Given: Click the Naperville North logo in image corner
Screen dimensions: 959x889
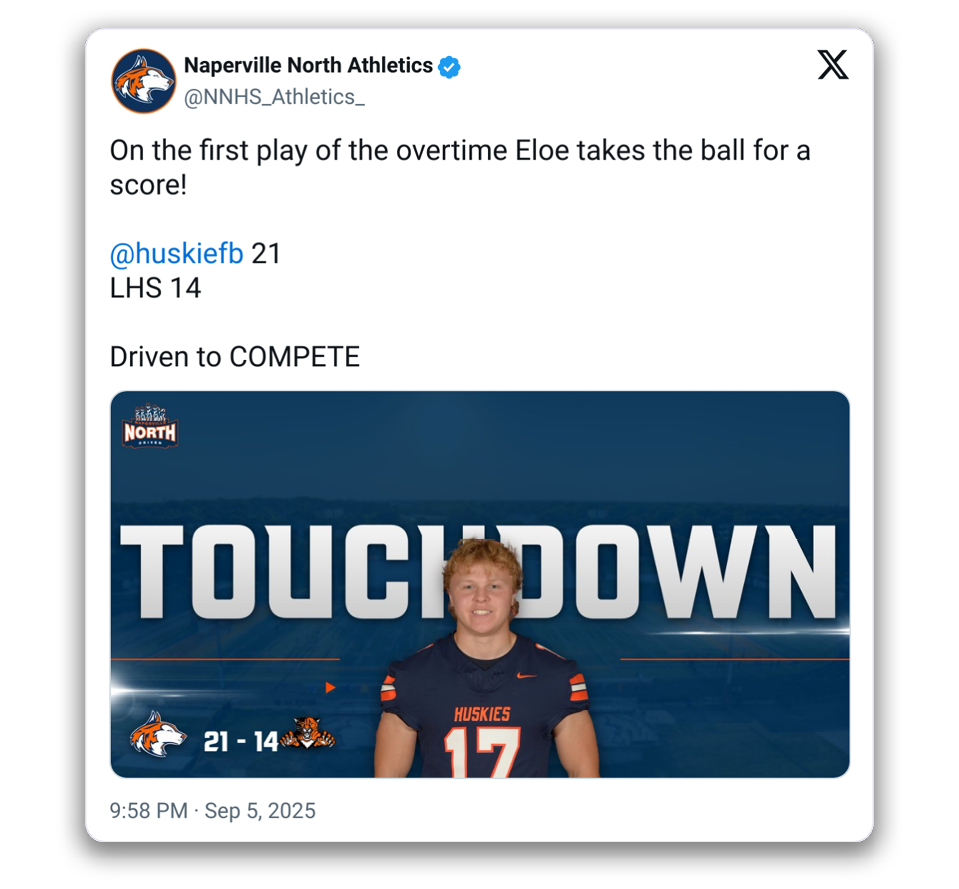Looking at the screenshot, I should pos(150,426).
